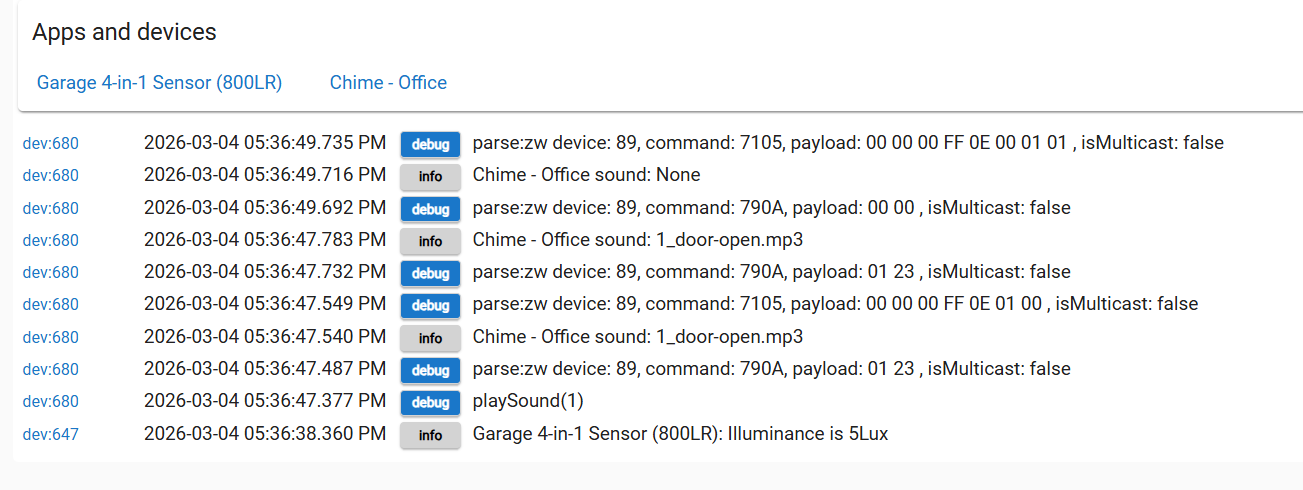Open dev:647 link for Illuminance entry
Image resolution: width=1303 pixels, height=490 pixels.
point(50,435)
